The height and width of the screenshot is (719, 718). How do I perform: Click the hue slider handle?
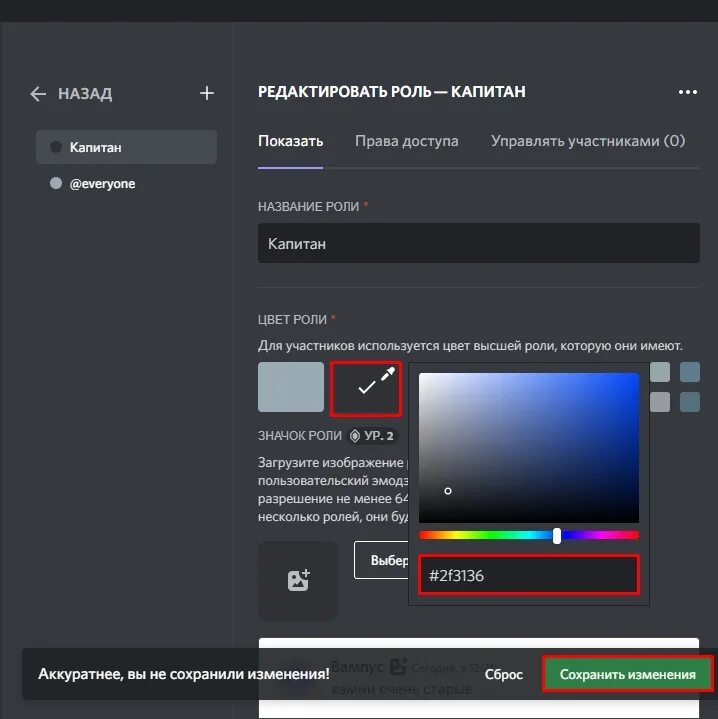[557, 536]
